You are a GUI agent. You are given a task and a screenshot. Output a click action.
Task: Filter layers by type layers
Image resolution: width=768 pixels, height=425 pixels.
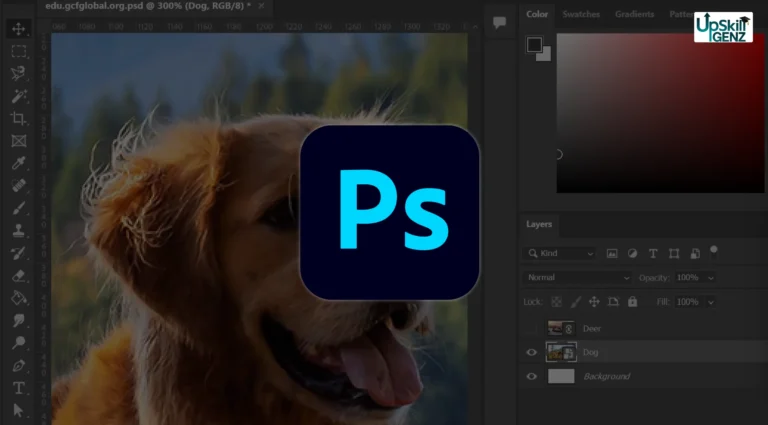pyautogui.click(x=653, y=254)
